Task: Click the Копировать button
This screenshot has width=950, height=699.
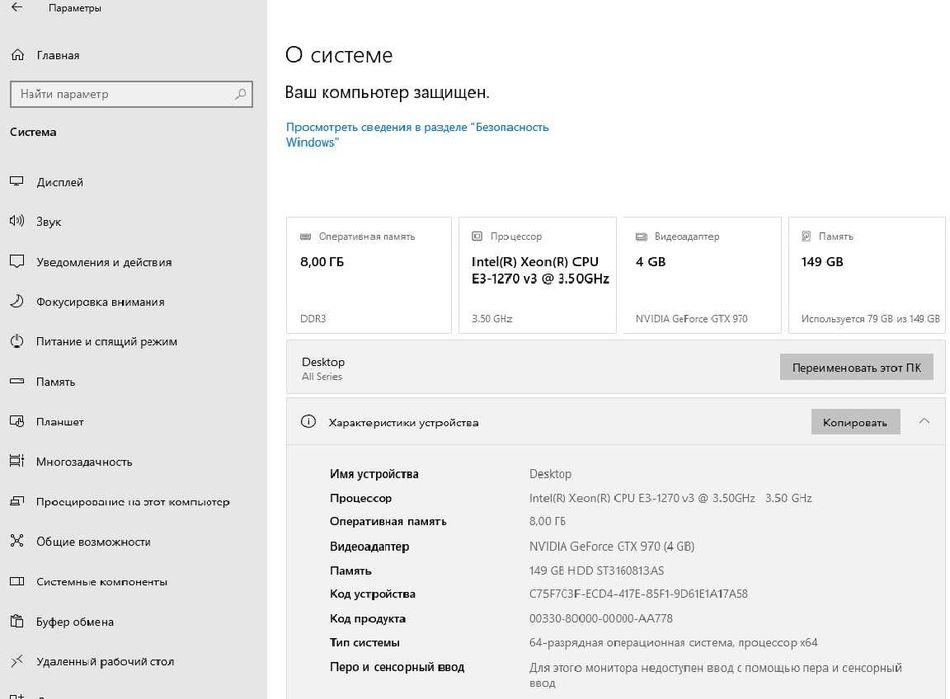Action: (855, 422)
